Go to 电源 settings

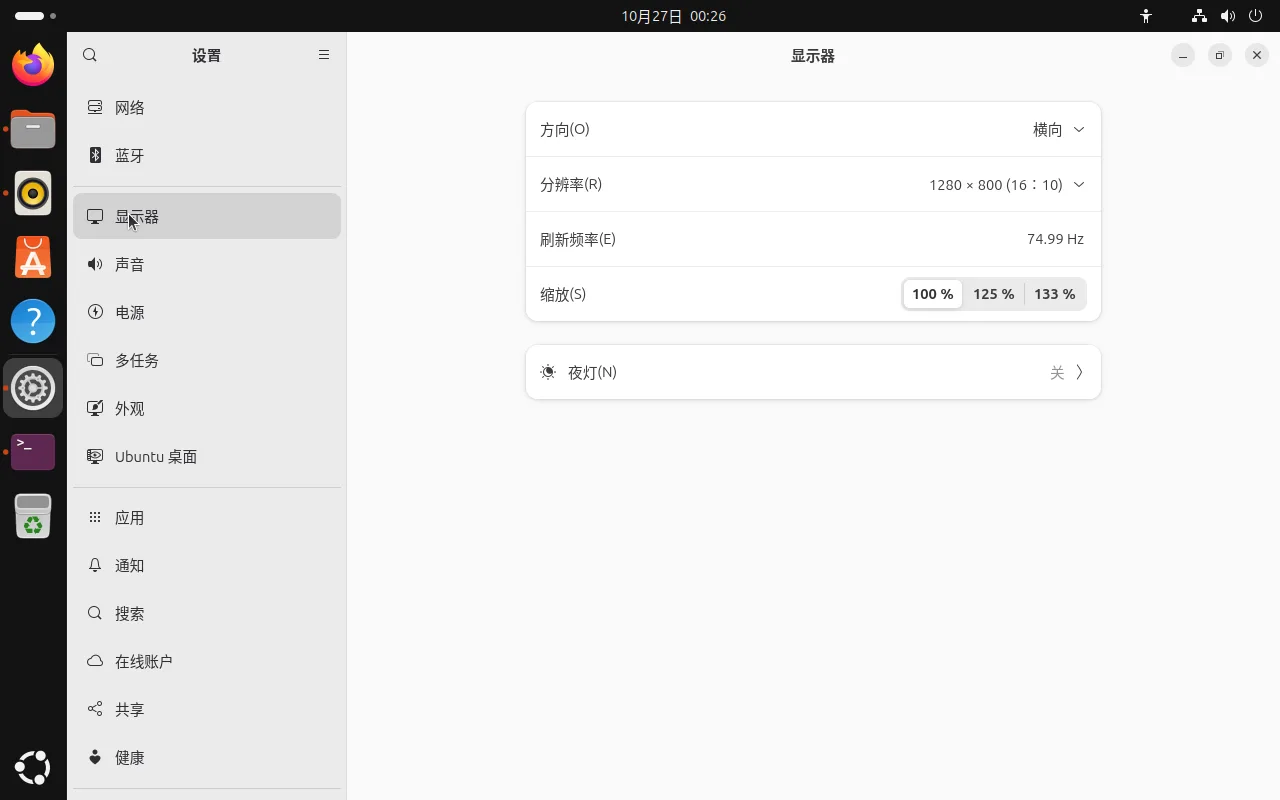point(207,312)
